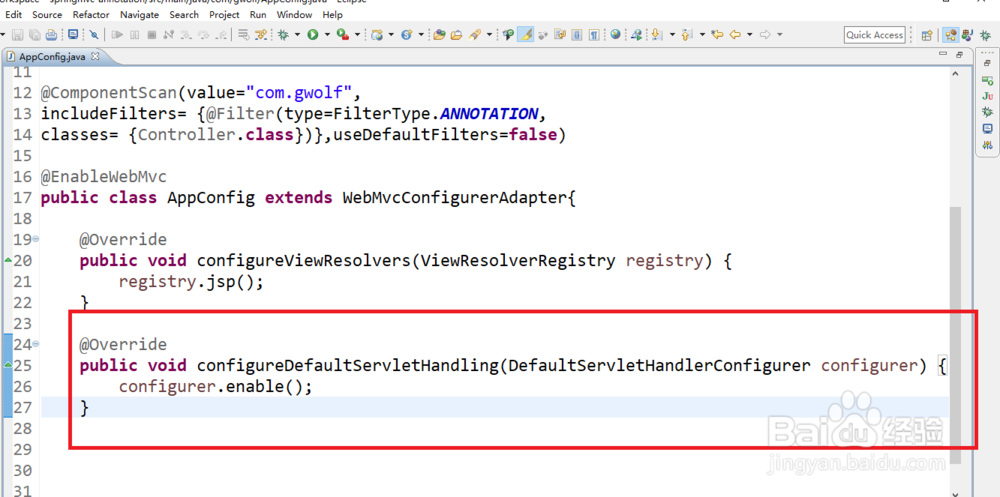Click the Print toolbar icon
Image resolution: width=1000 pixels, height=497 pixels.
pyautogui.click(x=51, y=35)
